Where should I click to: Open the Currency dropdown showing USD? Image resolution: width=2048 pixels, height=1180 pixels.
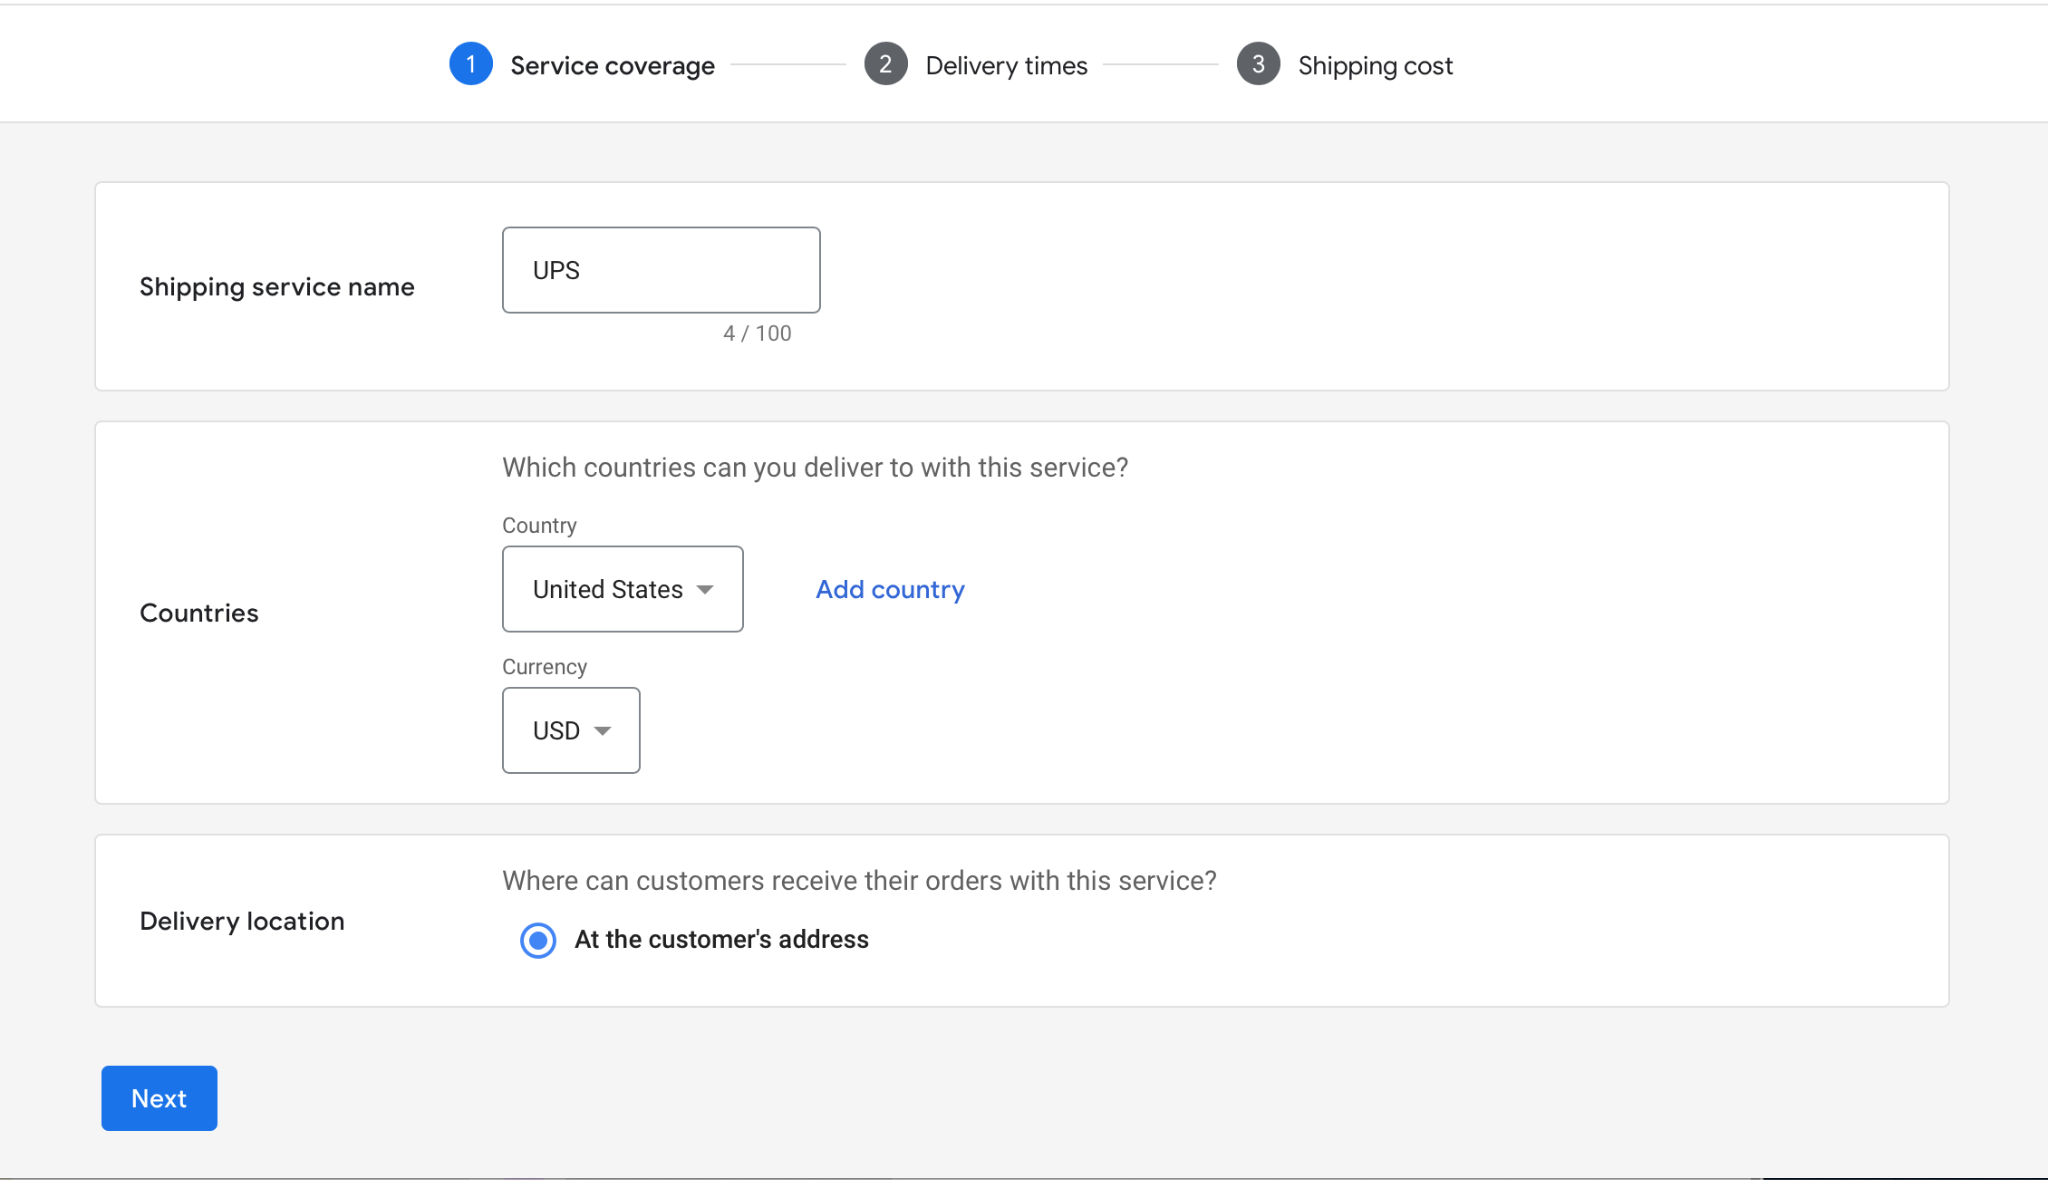[x=570, y=731]
